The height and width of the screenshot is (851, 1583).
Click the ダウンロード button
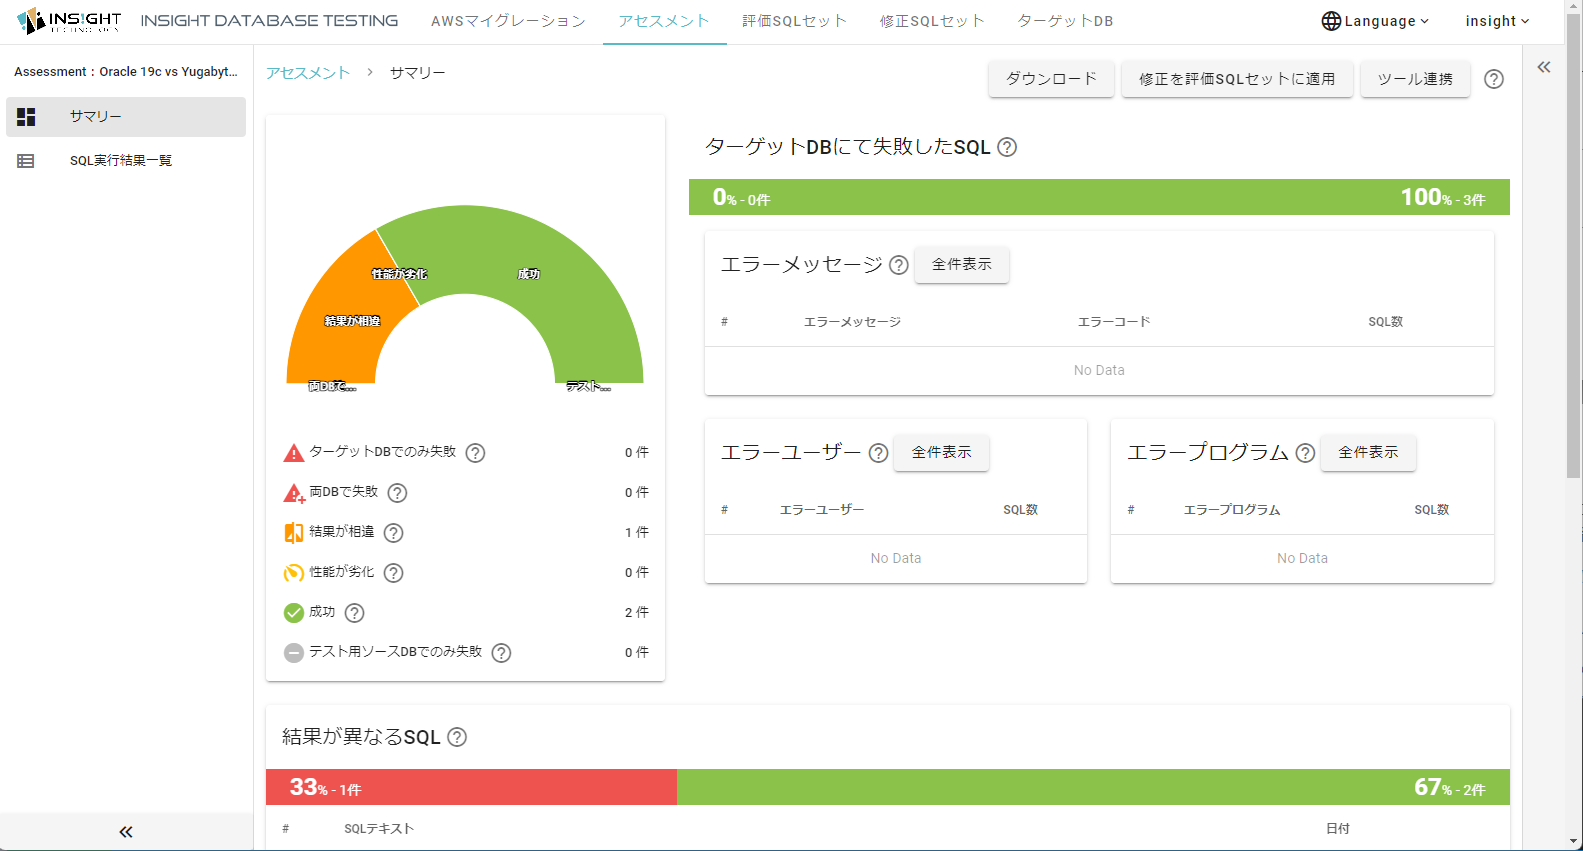[1051, 79]
